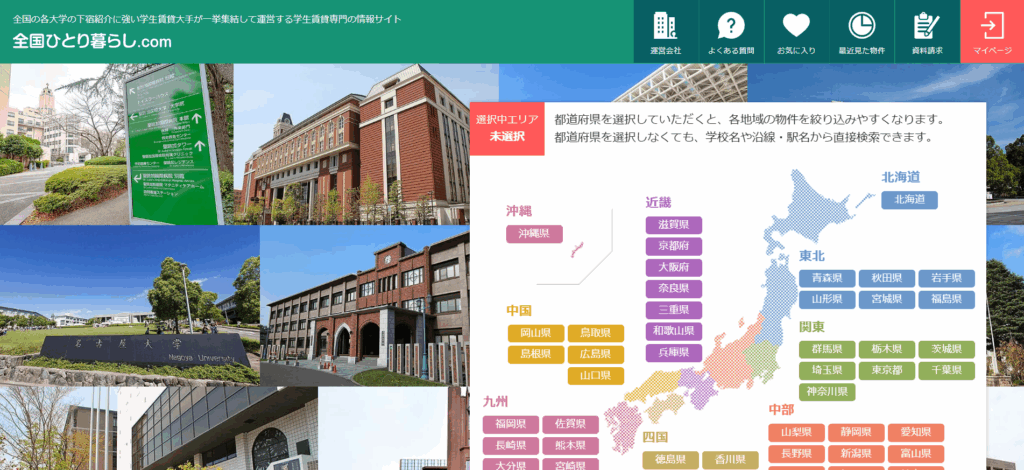Select 神奈川県 prefecture button
This screenshot has height=470, width=1024.
(x=827, y=392)
